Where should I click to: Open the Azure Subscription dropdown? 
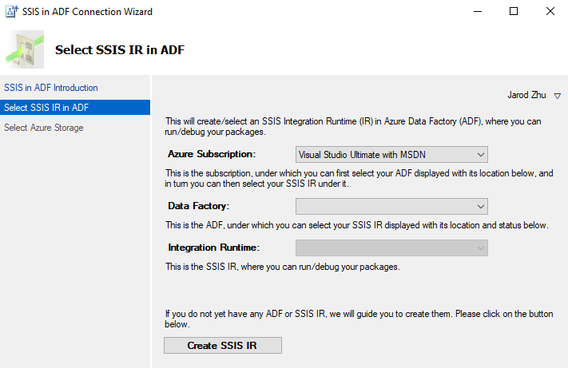coord(391,155)
